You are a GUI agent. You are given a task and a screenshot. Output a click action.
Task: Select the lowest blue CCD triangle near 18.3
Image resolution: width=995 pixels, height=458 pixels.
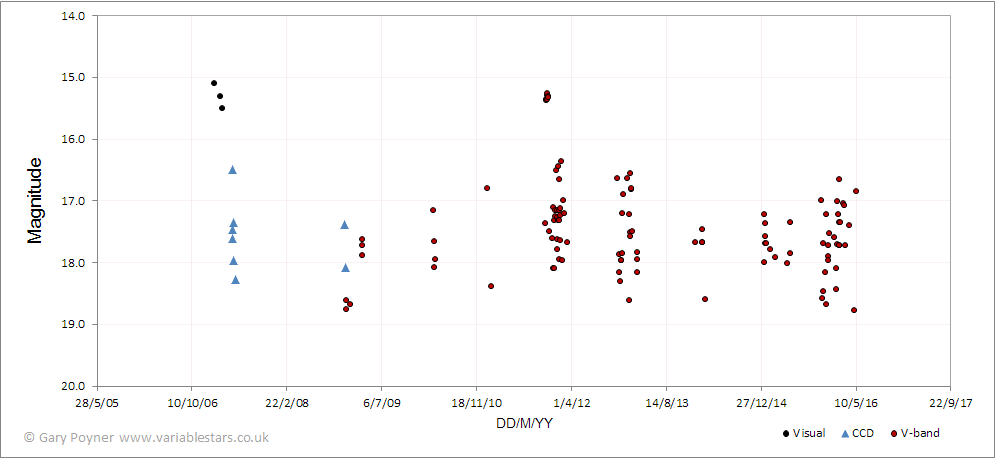pyautogui.click(x=235, y=279)
